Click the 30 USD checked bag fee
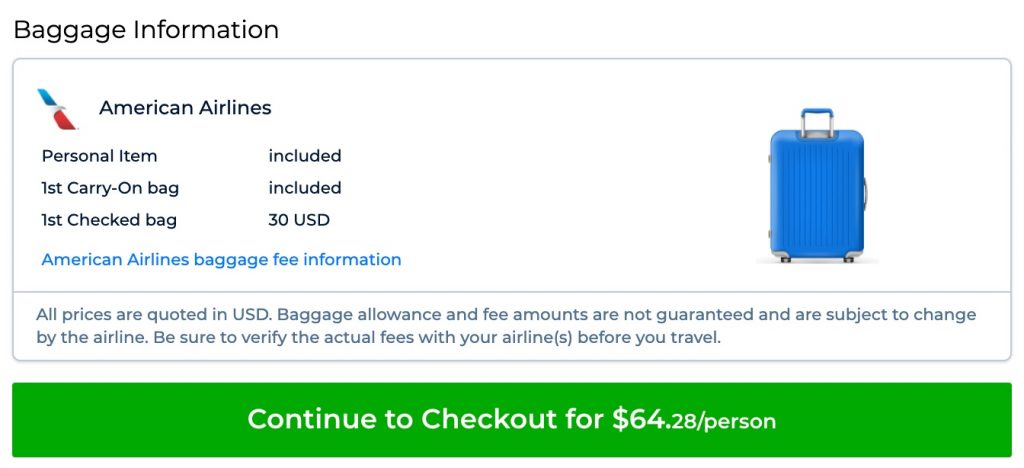Viewport: 1024px width, 468px height. tap(298, 220)
